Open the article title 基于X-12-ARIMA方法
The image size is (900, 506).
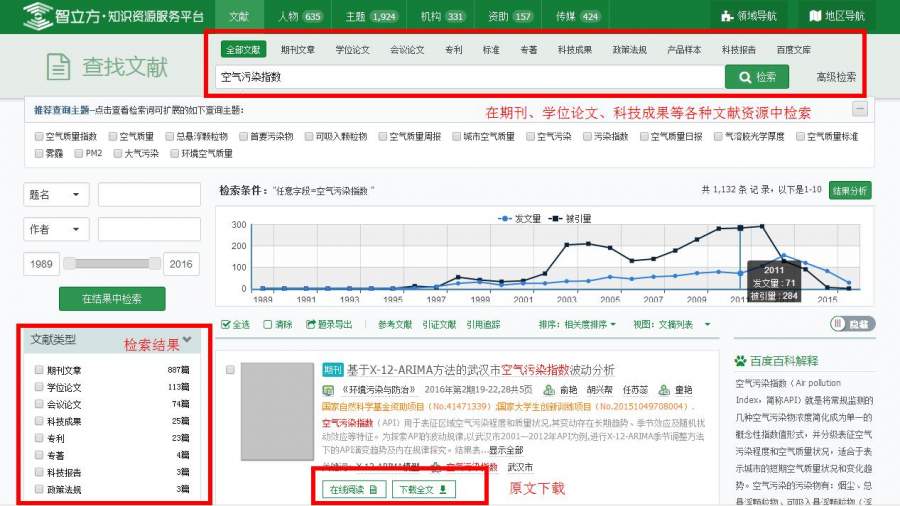(x=480, y=369)
